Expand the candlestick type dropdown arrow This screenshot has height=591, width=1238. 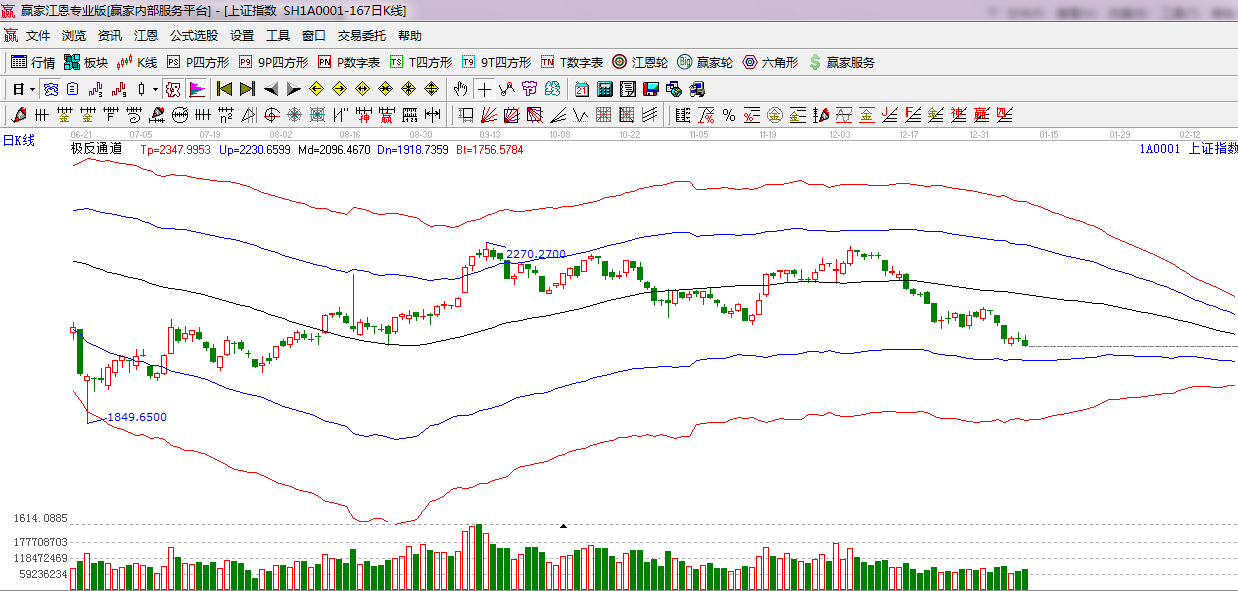(x=155, y=89)
